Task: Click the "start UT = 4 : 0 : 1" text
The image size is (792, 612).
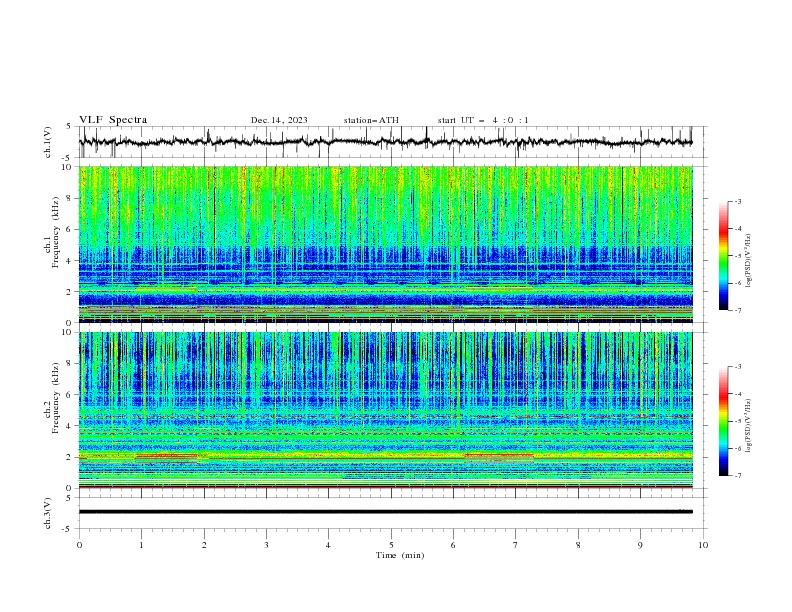Action: (x=483, y=120)
